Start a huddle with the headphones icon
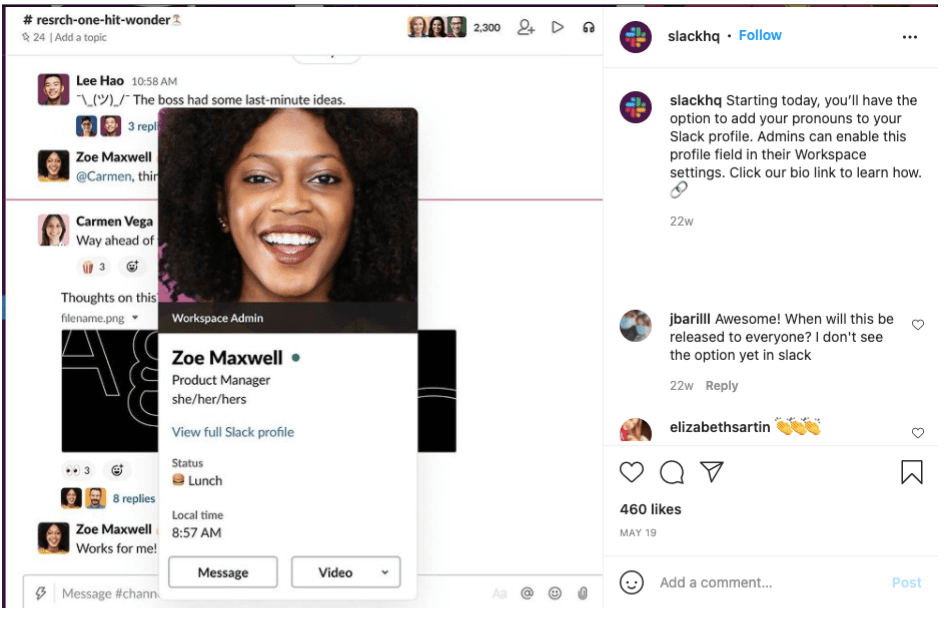The image size is (944, 620). (589, 28)
